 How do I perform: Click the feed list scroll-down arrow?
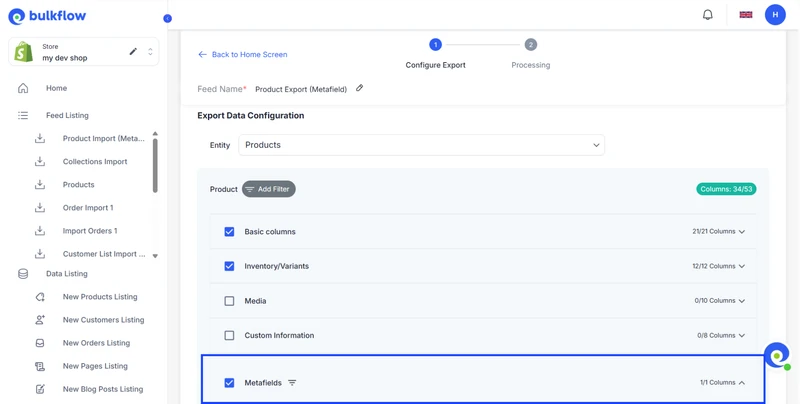tap(155, 256)
